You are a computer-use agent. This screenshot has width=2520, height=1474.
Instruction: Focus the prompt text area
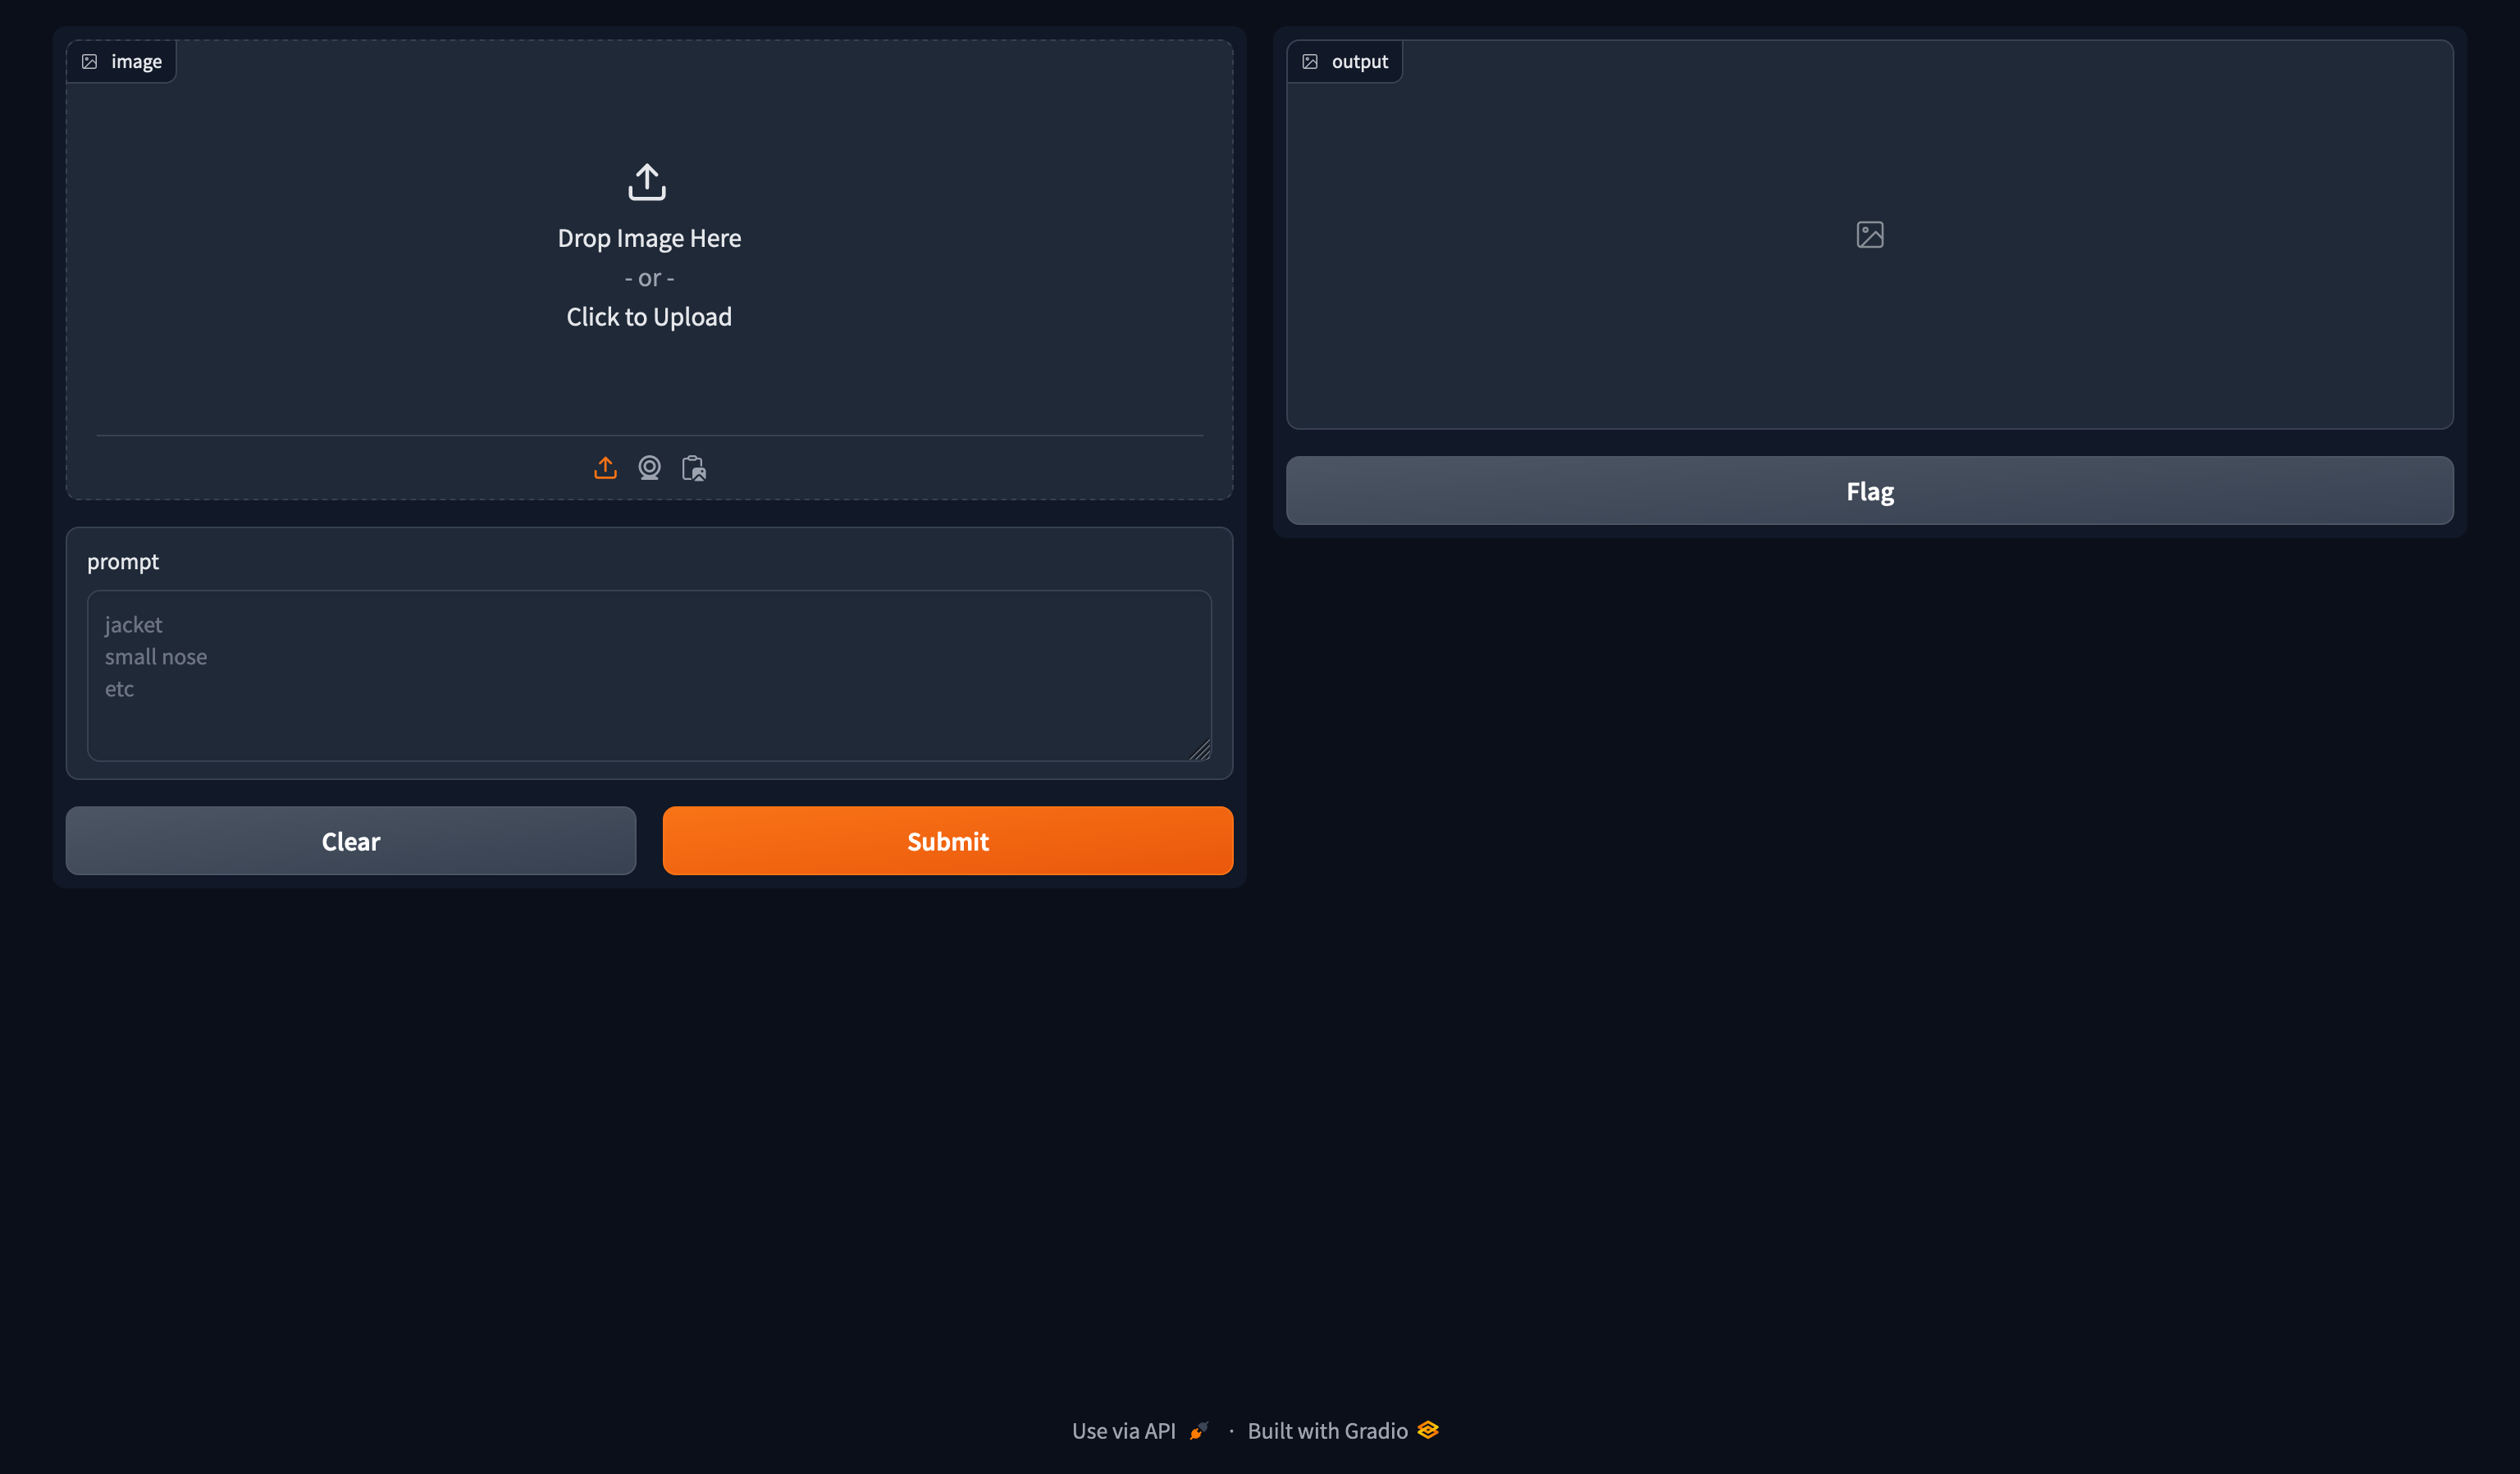[648, 676]
